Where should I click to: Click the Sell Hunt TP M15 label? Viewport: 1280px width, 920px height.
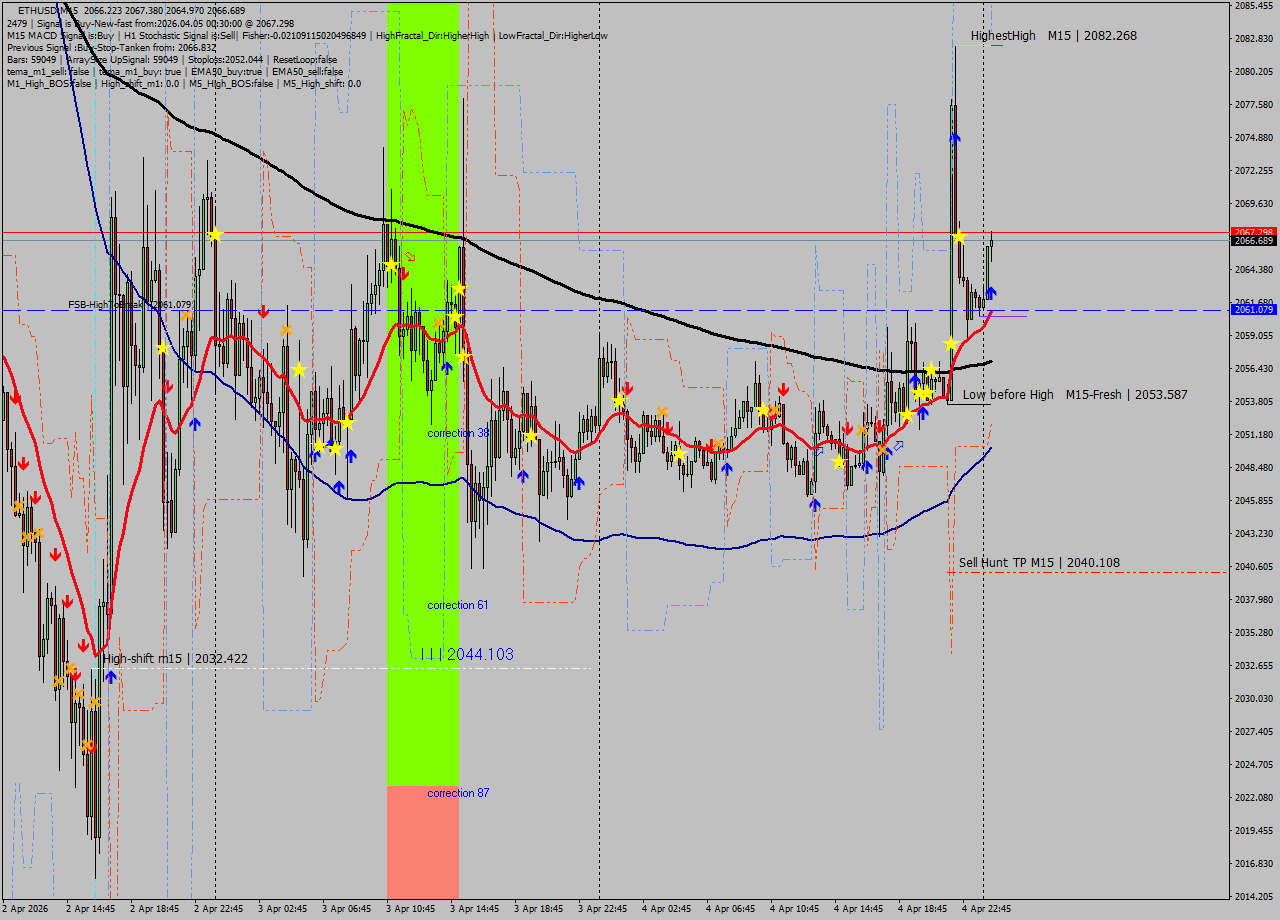pyautogui.click(x=1038, y=563)
